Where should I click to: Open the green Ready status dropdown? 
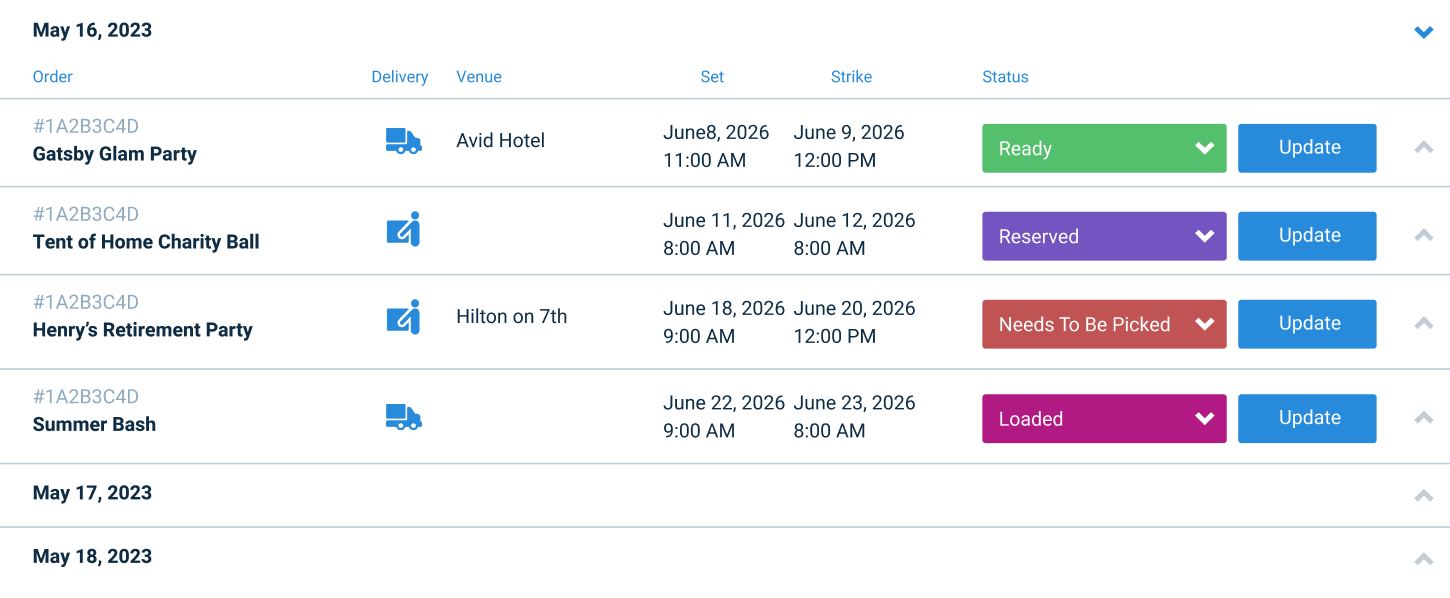click(x=1104, y=148)
